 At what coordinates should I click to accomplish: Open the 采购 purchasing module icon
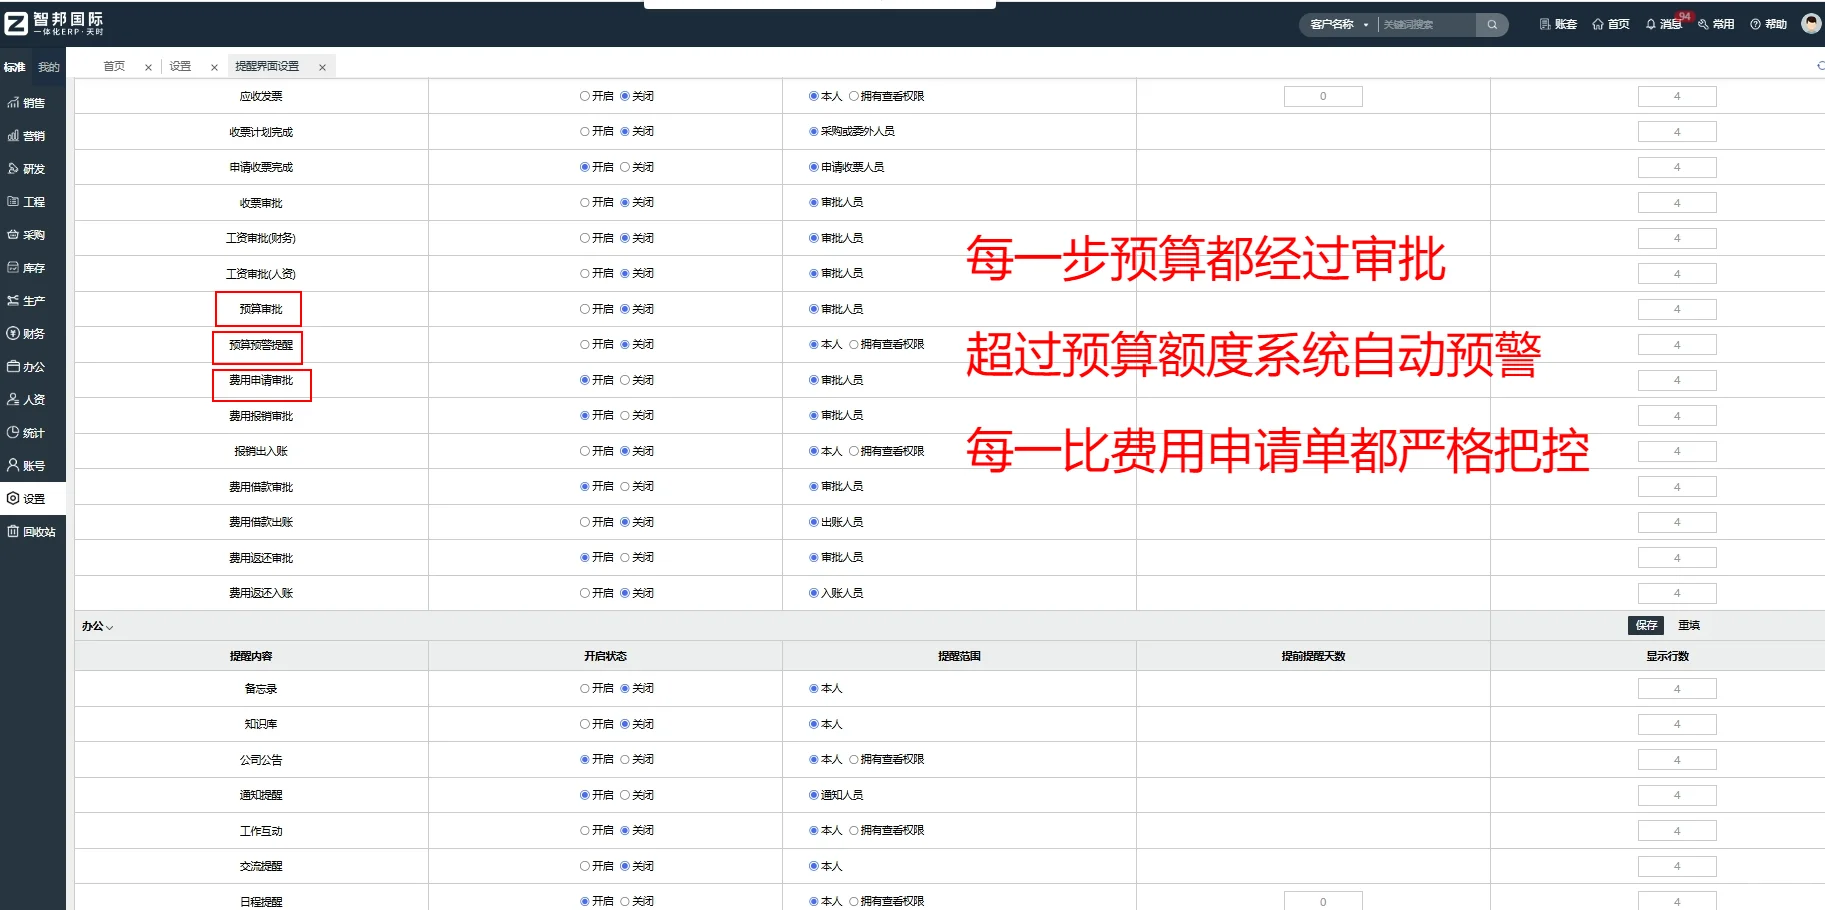[14, 235]
